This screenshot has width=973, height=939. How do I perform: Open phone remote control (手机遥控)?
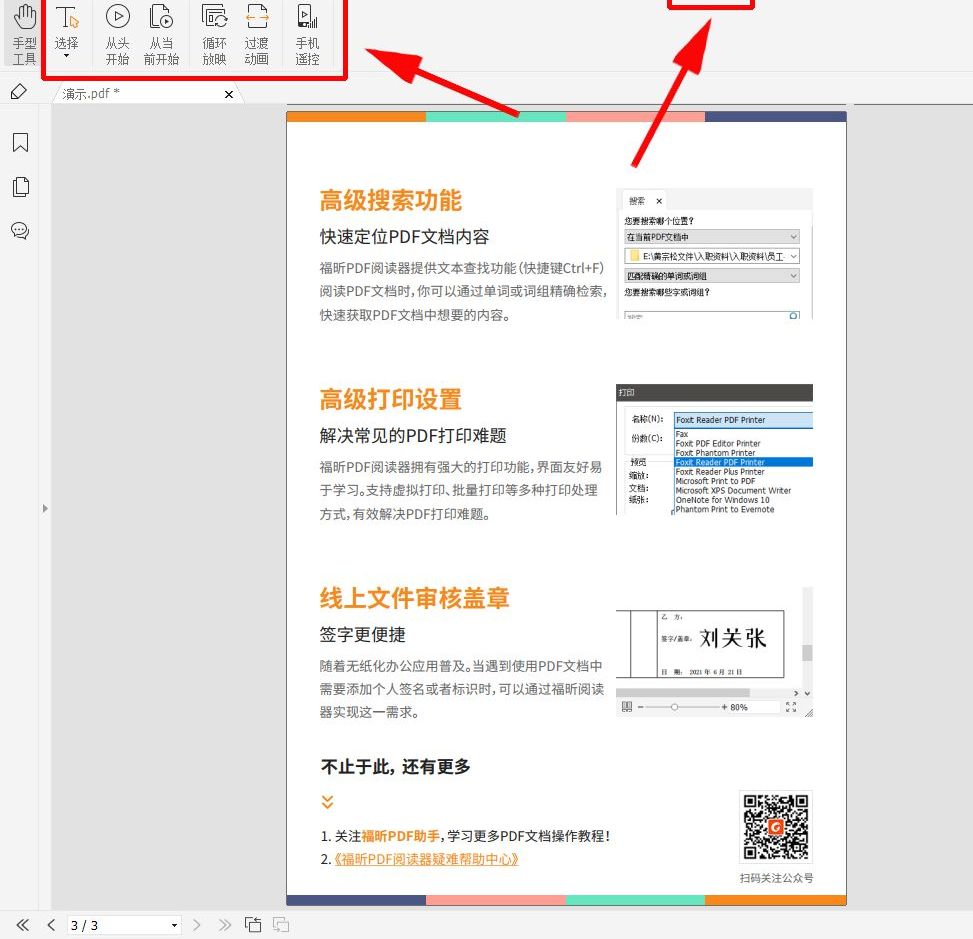point(307,34)
